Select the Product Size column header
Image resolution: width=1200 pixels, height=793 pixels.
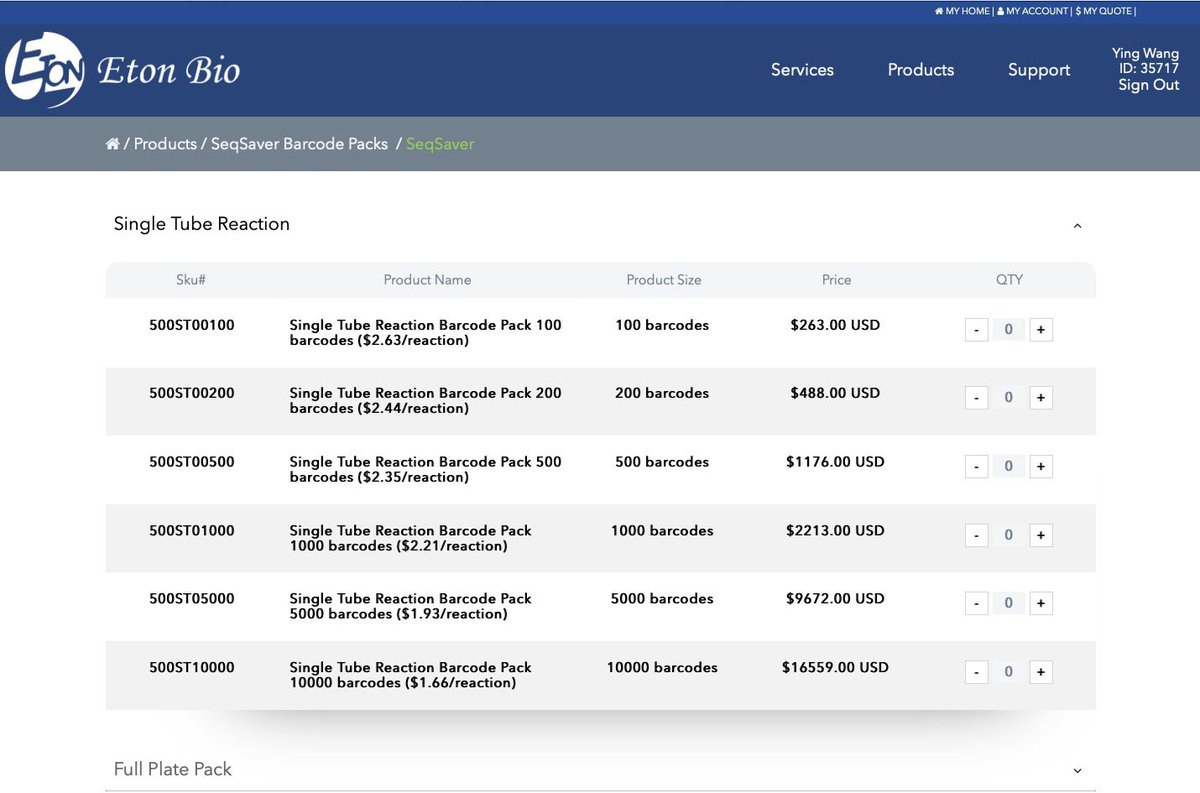[x=664, y=280]
